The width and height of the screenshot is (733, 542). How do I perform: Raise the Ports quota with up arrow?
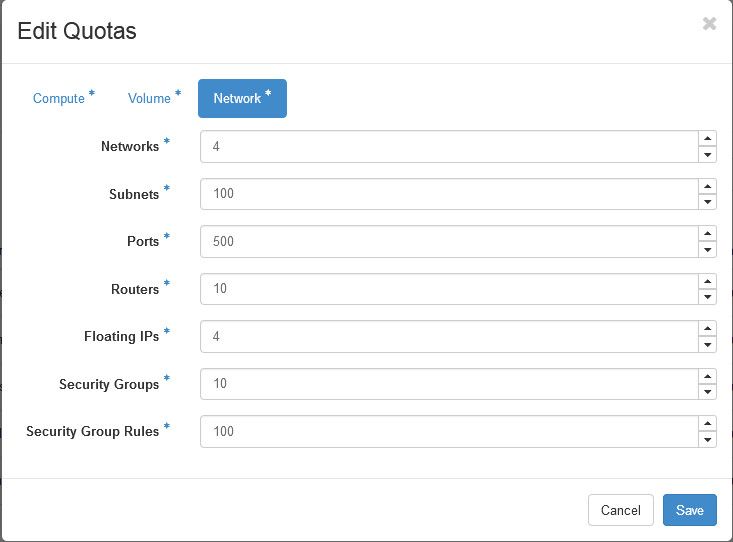tap(707, 233)
